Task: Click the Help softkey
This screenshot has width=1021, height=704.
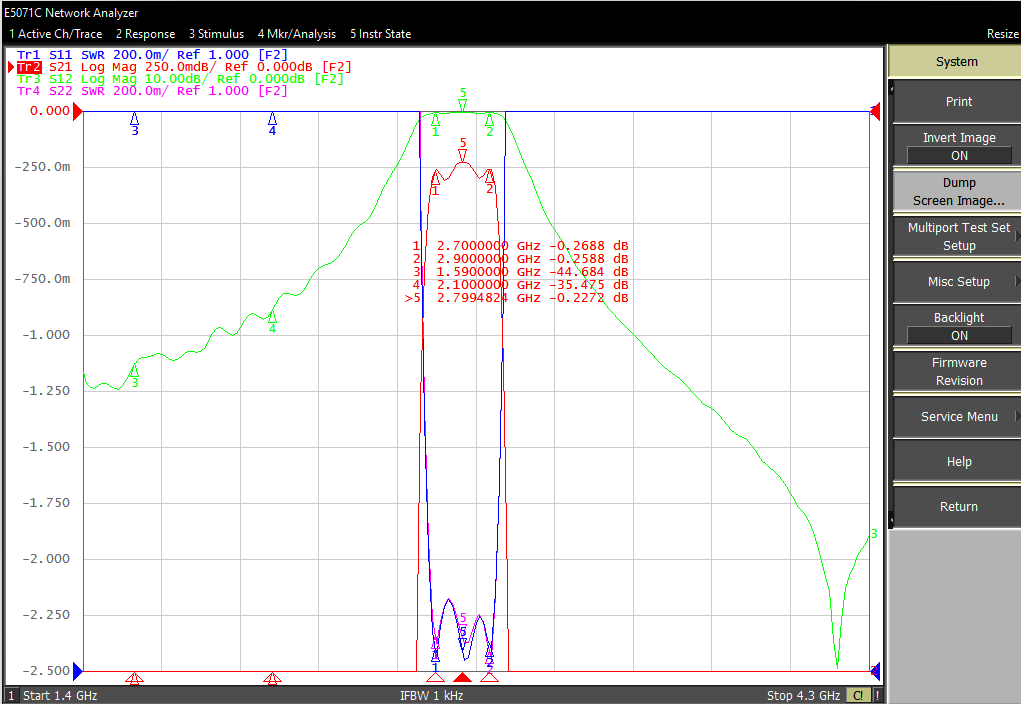Action: [x=958, y=461]
